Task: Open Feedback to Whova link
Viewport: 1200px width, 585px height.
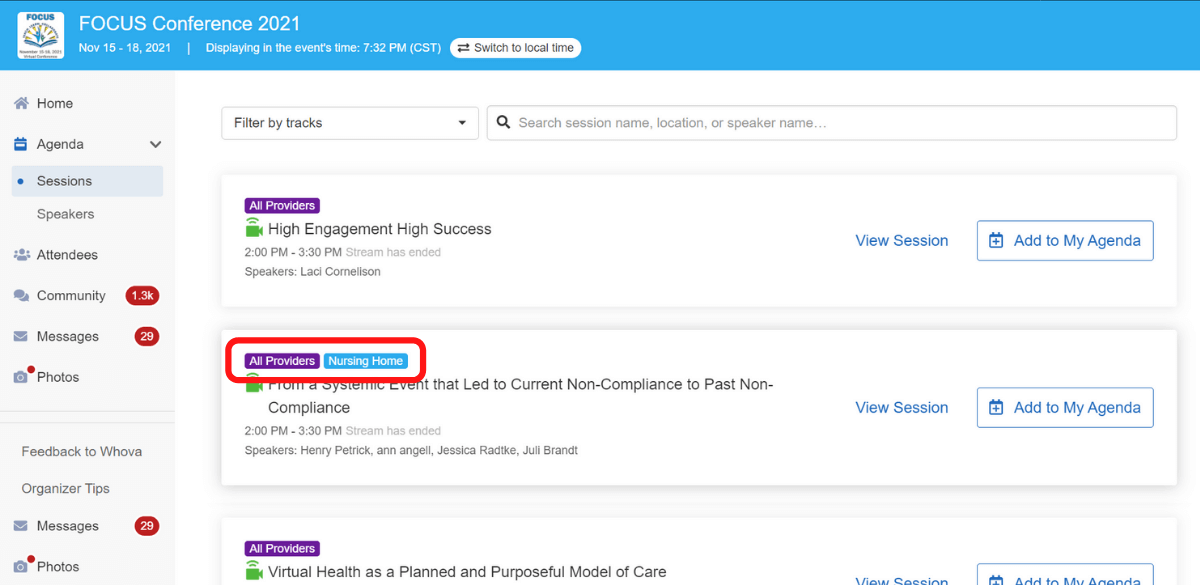Action: tap(82, 452)
